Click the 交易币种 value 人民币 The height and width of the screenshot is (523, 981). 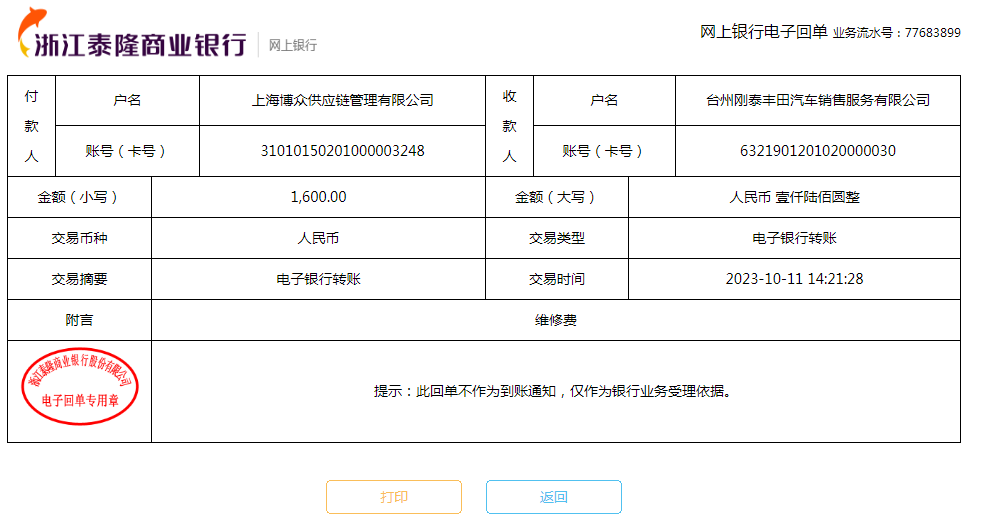318,238
